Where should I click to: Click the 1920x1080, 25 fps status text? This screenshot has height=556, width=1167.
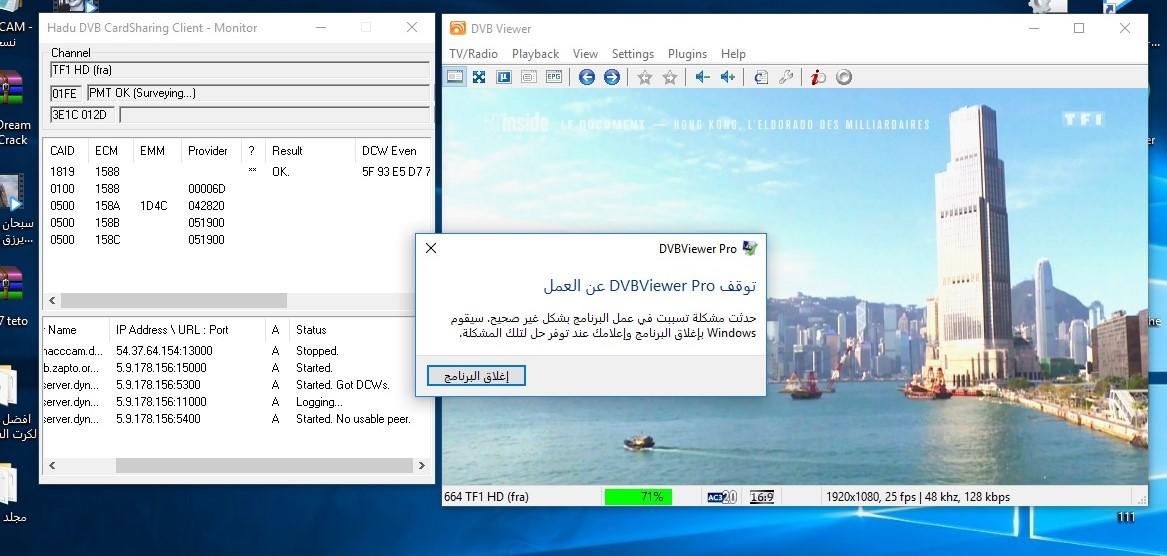[917, 496]
